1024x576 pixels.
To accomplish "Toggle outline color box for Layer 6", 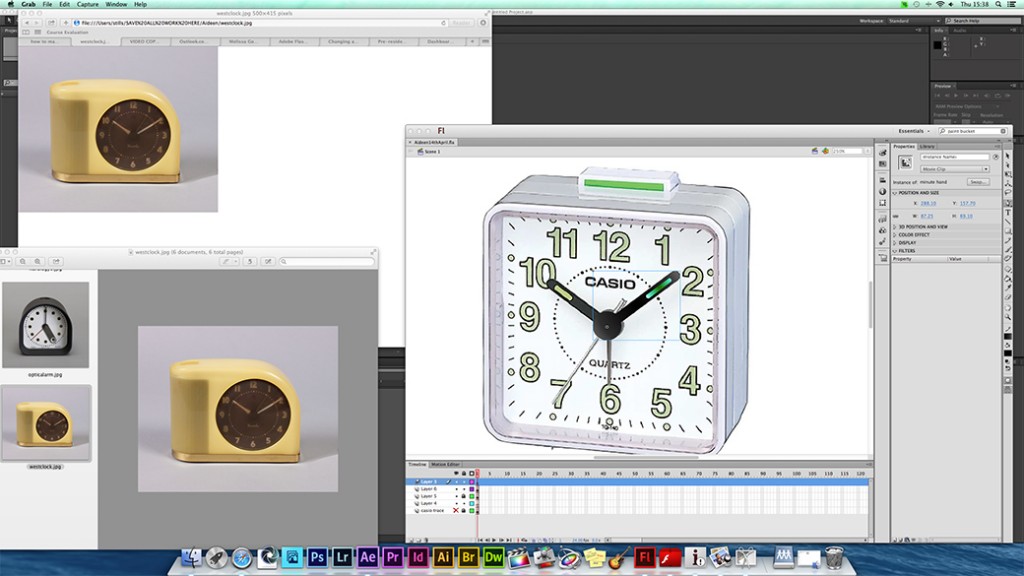I will (472, 489).
